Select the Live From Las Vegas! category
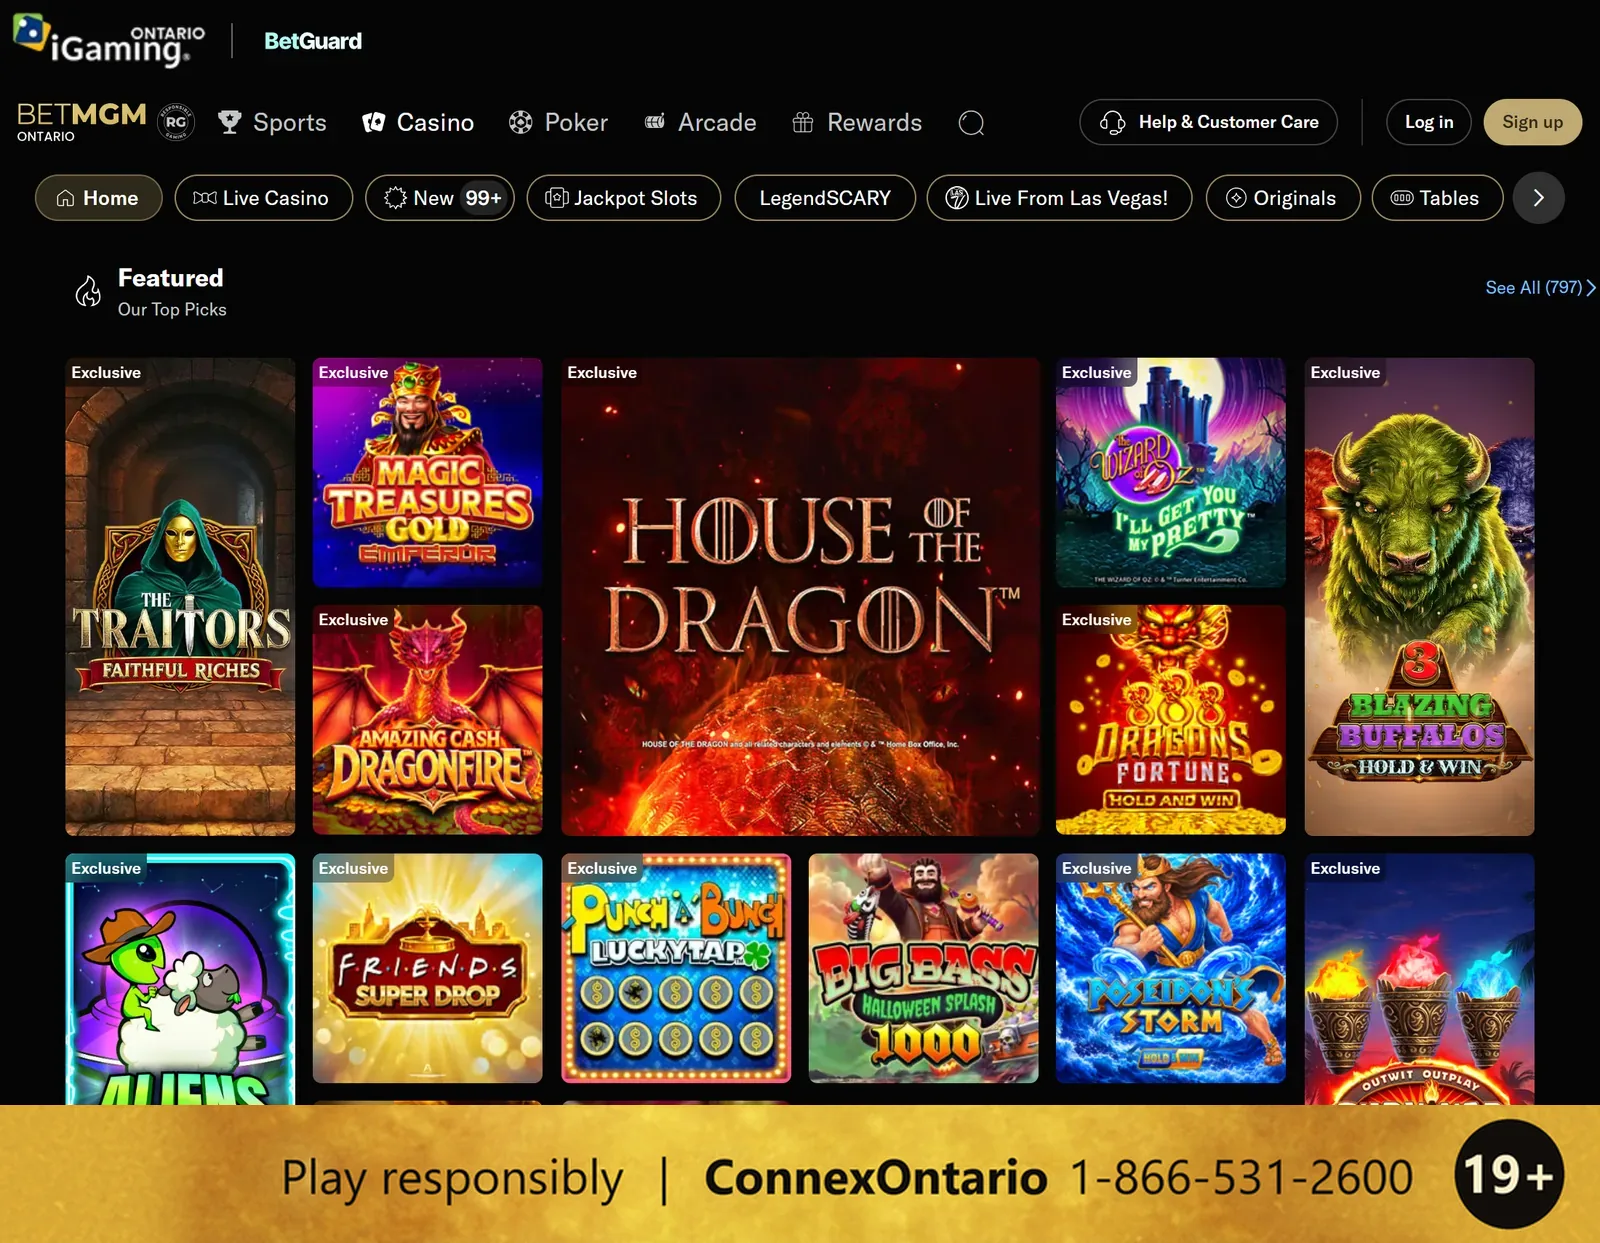 click(1060, 198)
